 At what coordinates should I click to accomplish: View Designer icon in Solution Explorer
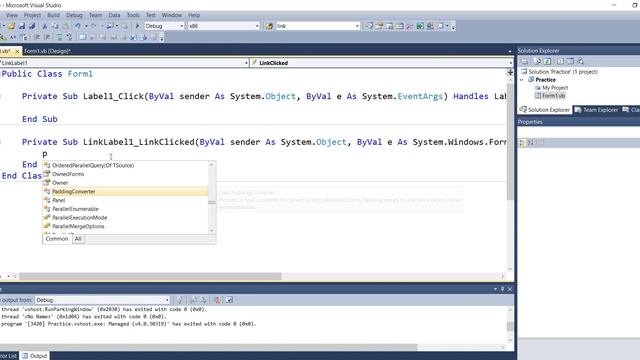tap(570, 62)
